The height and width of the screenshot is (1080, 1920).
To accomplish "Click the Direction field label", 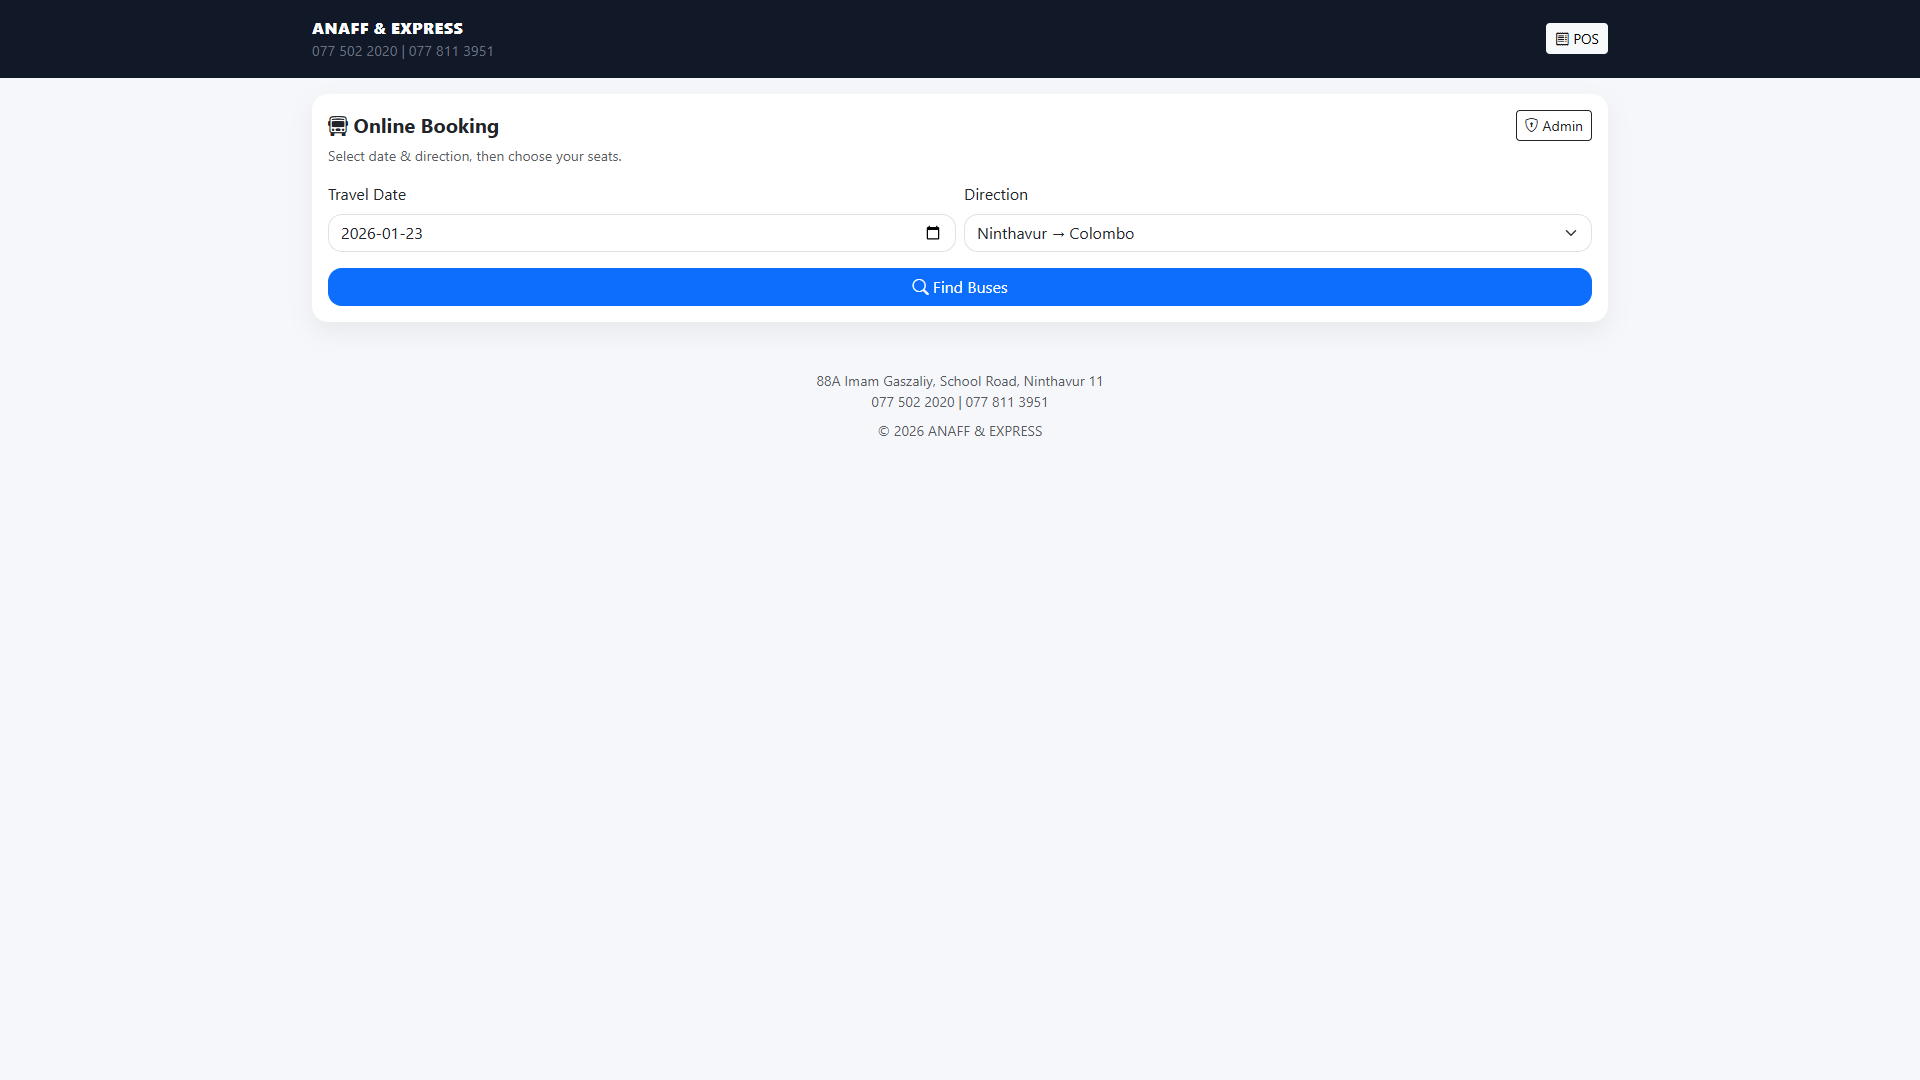I will point(995,194).
